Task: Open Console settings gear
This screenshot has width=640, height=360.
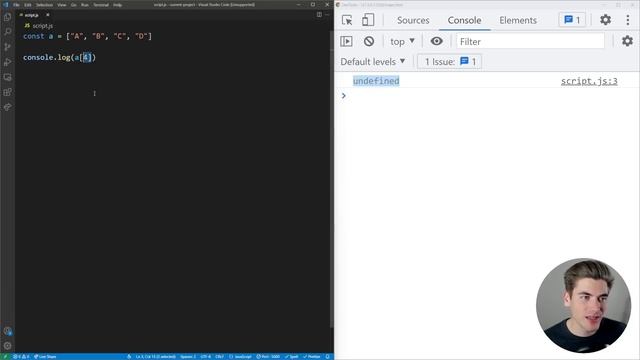Action: pyautogui.click(x=627, y=41)
